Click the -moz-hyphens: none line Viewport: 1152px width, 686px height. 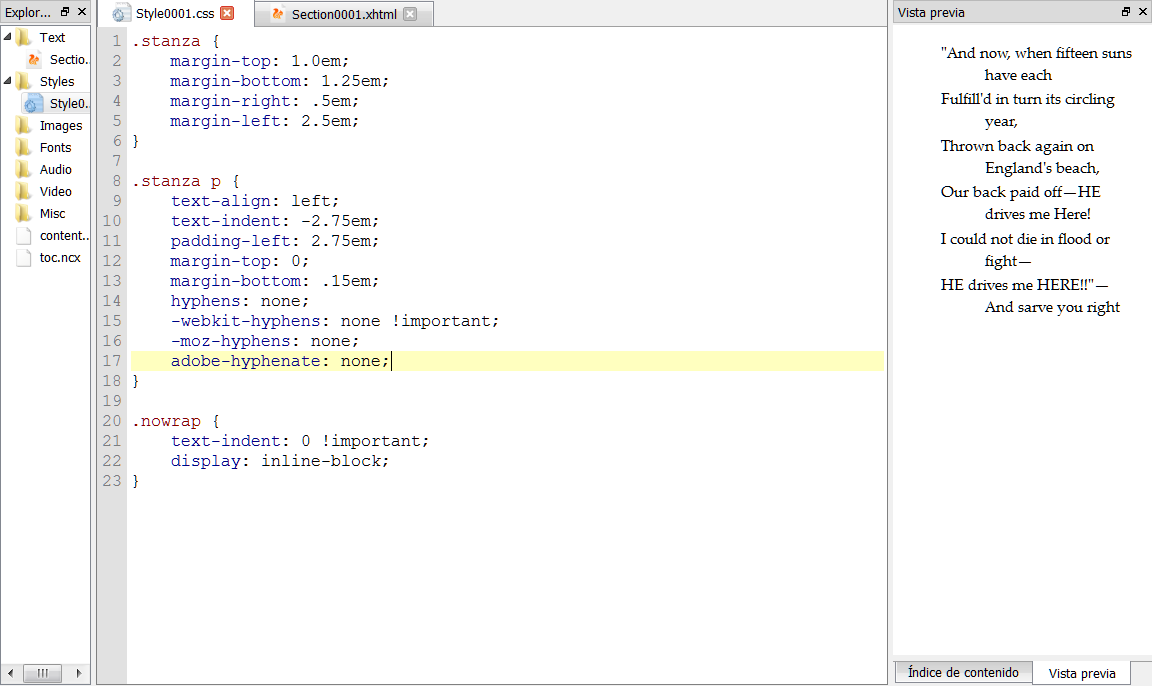(264, 341)
